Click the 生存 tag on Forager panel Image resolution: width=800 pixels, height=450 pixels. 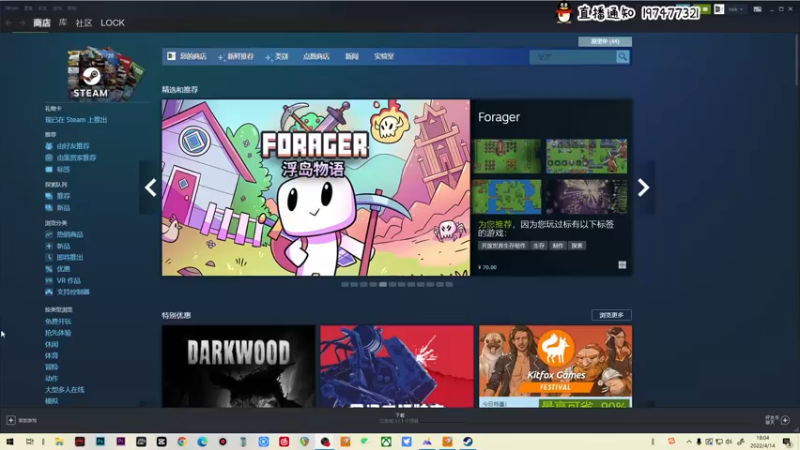point(539,246)
